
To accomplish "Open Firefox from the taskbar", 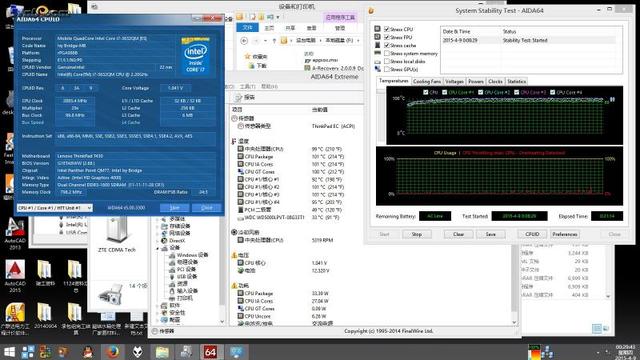I will (x=112, y=352).
